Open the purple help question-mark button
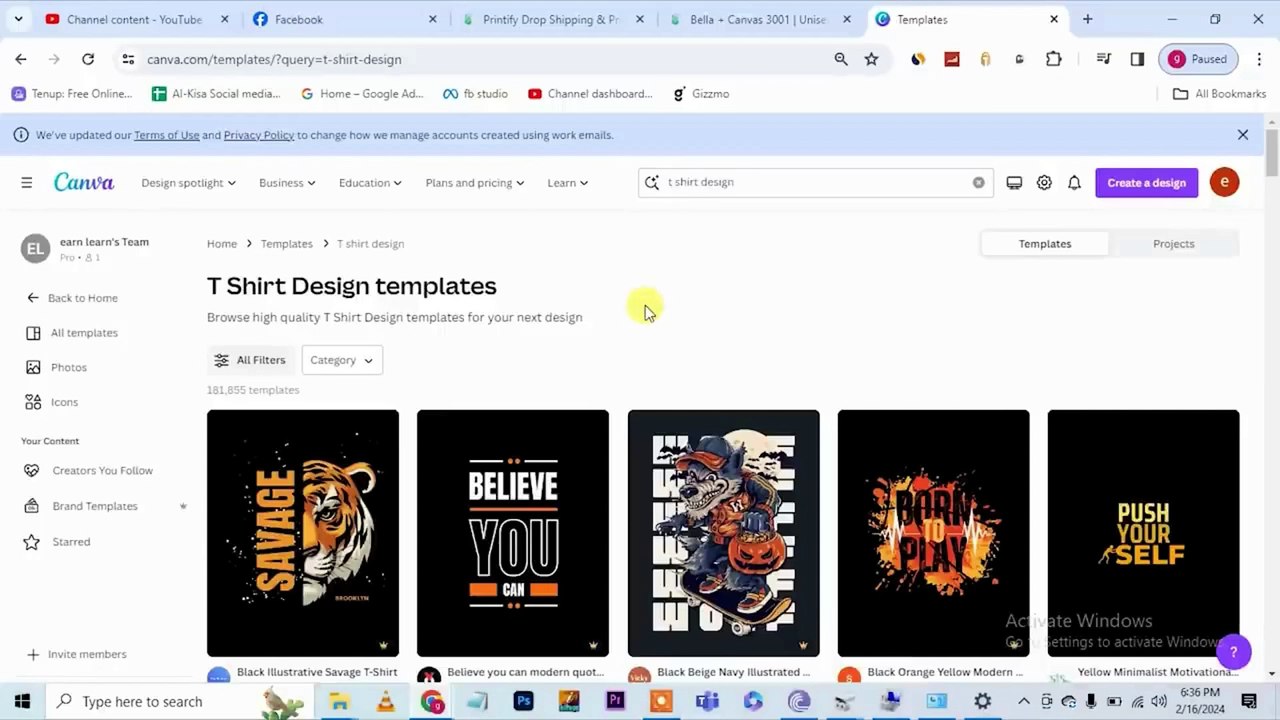This screenshot has height=720, width=1280. (1233, 652)
